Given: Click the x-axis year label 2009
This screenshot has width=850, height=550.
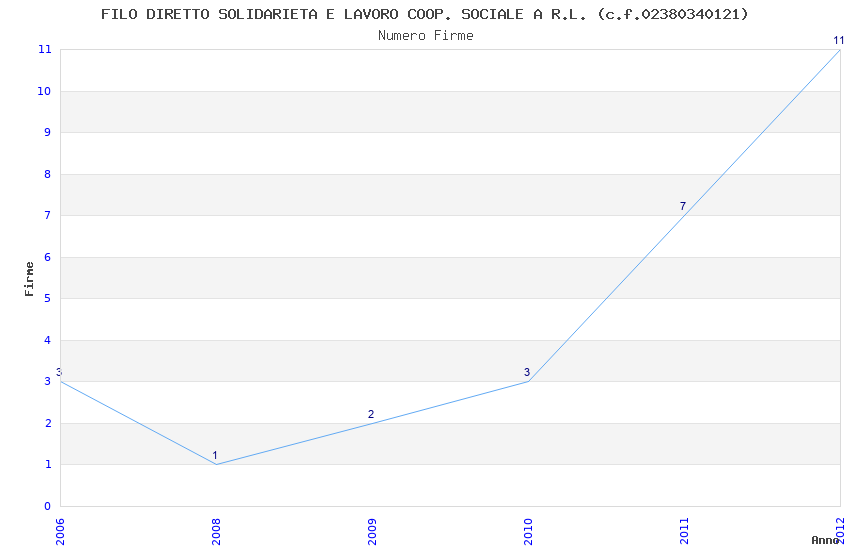Looking at the screenshot, I should pos(372,532).
